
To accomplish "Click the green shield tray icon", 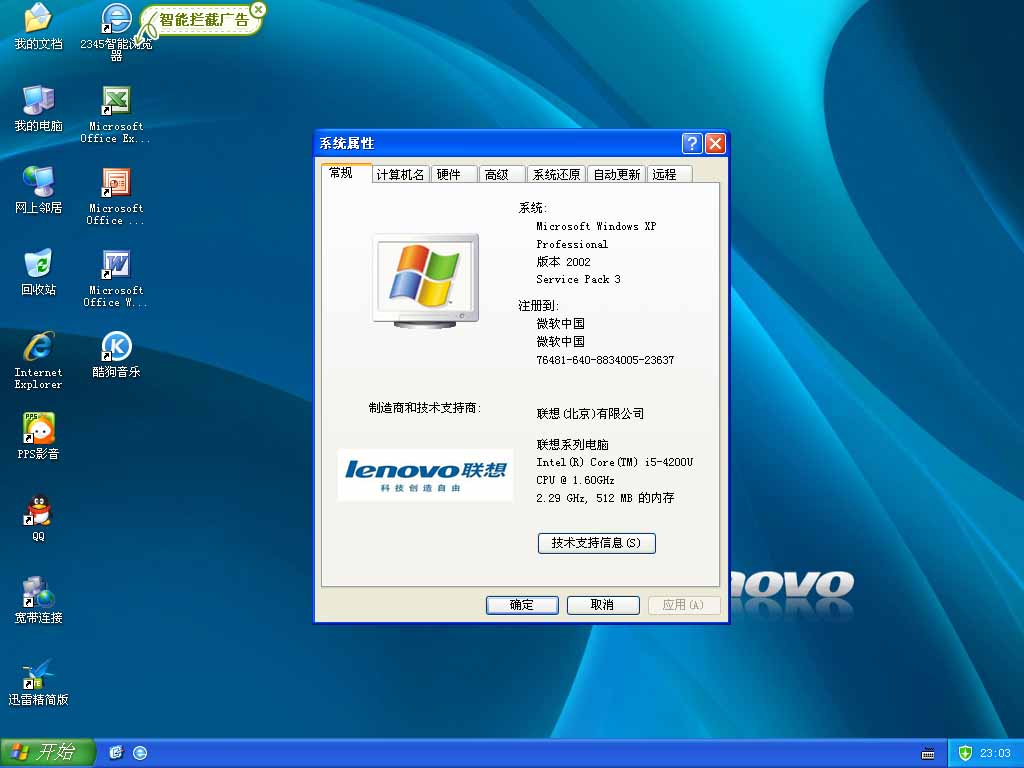I will click(x=965, y=753).
